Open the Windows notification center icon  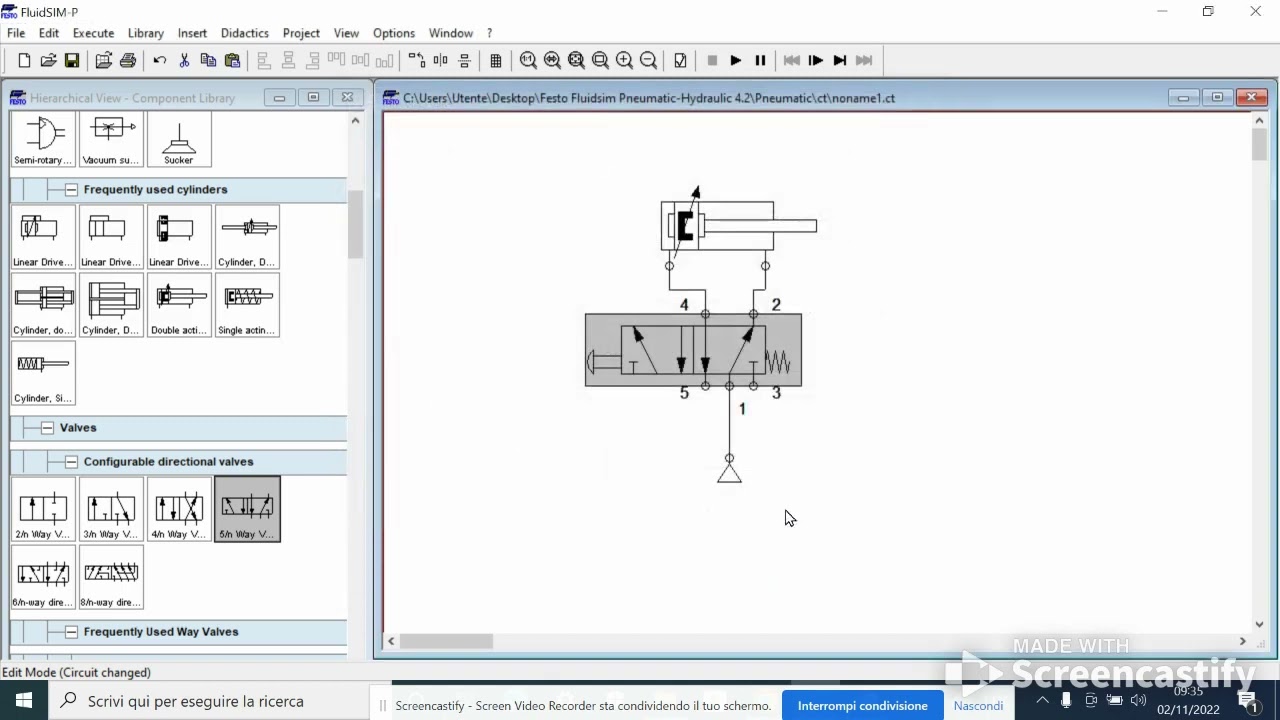(x=1248, y=700)
